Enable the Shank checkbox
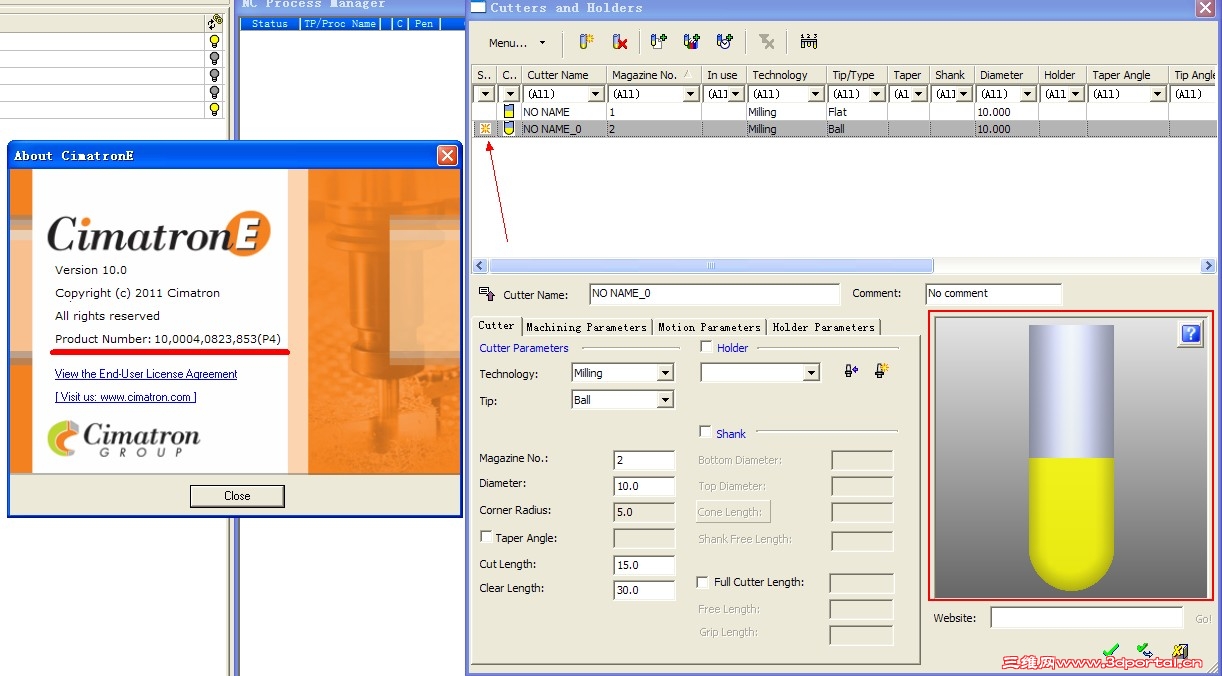Image resolution: width=1222 pixels, height=676 pixels. [706, 432]
